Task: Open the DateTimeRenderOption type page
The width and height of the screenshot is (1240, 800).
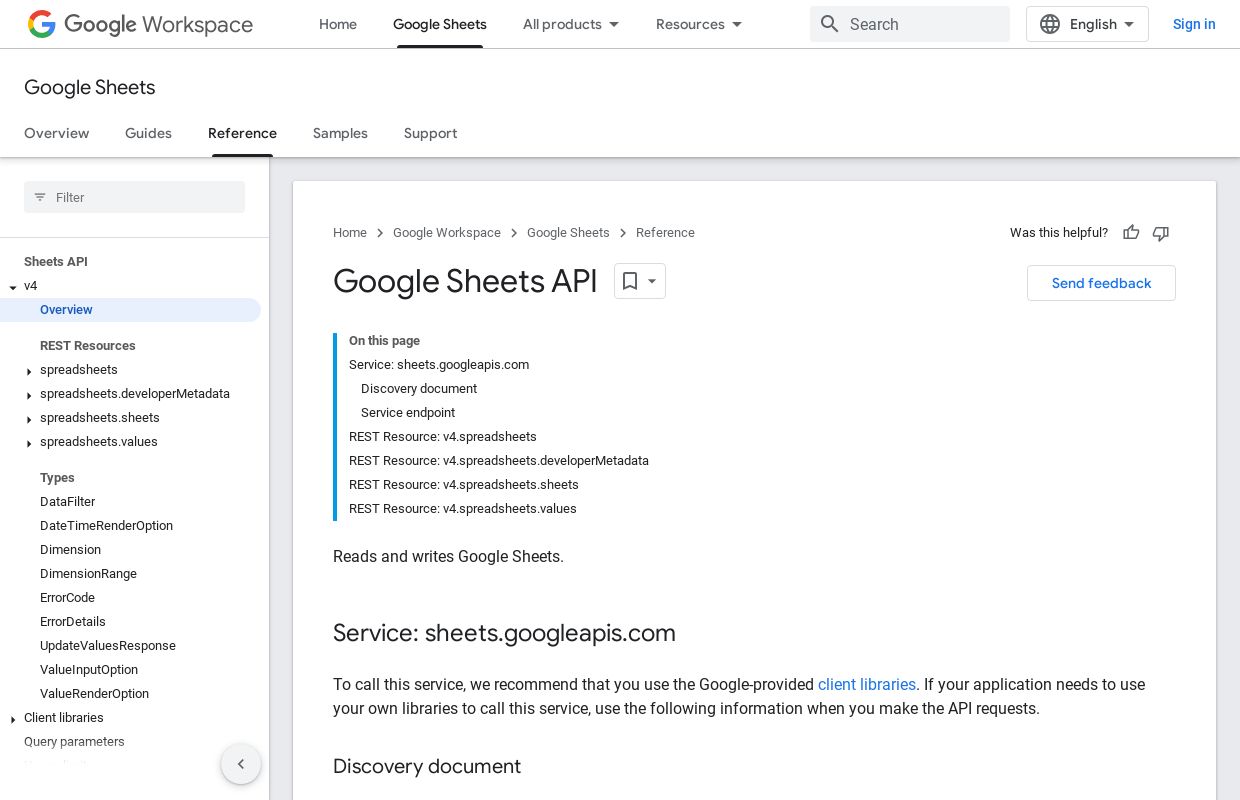Action: 106,526
